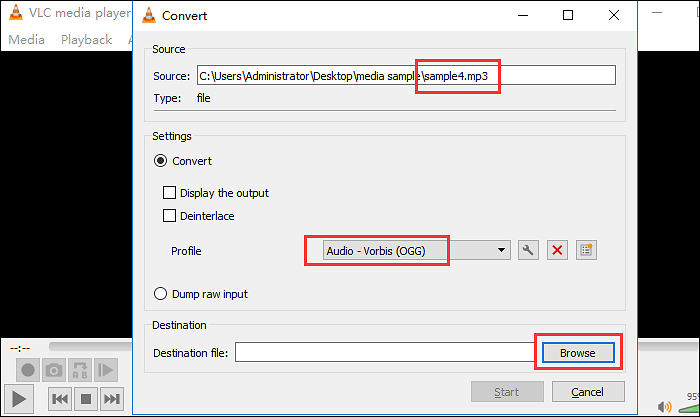Screen dimensions: 700x417
Task: Click the record button
Action: pos(28,370)
